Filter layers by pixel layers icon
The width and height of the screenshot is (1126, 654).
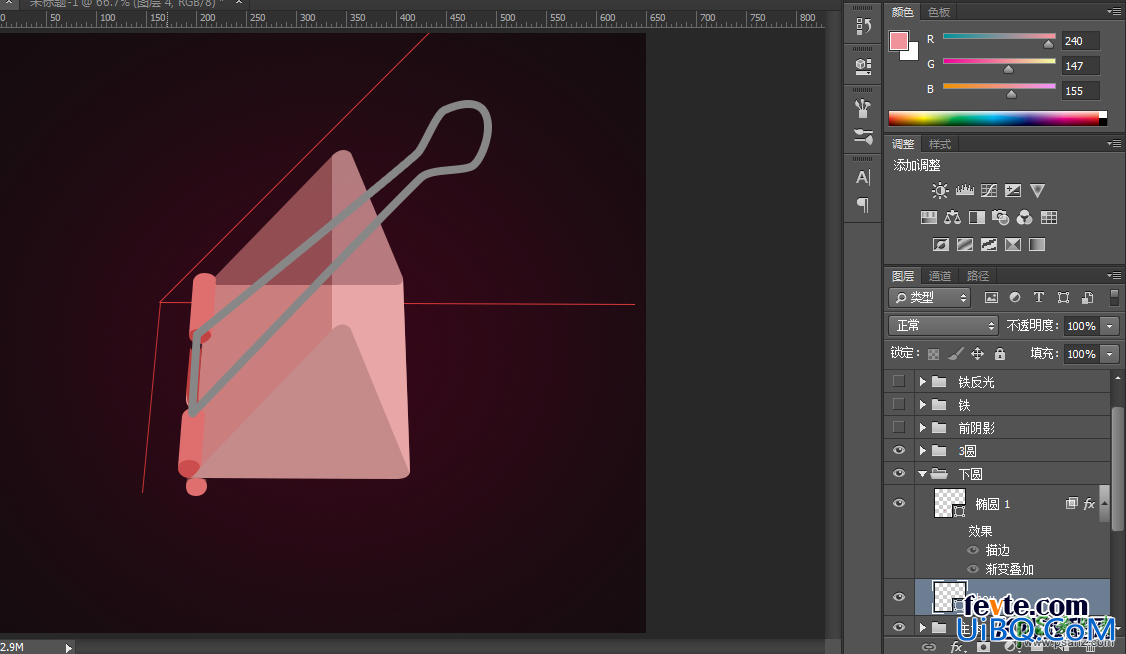point(991,297)
